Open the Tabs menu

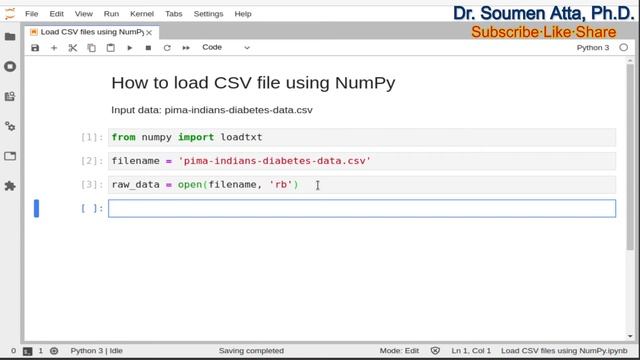[x=173, y=14]
